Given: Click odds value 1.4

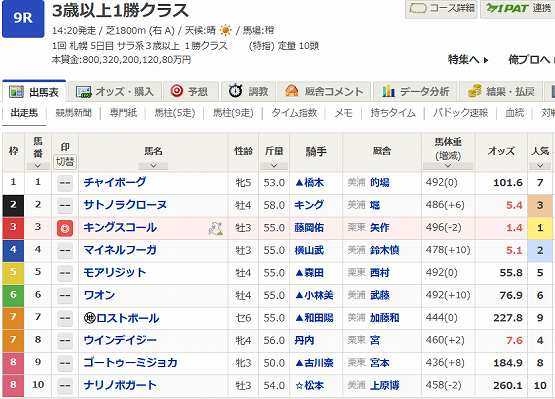Looking at the screenshot, I should tap(514, 228).
